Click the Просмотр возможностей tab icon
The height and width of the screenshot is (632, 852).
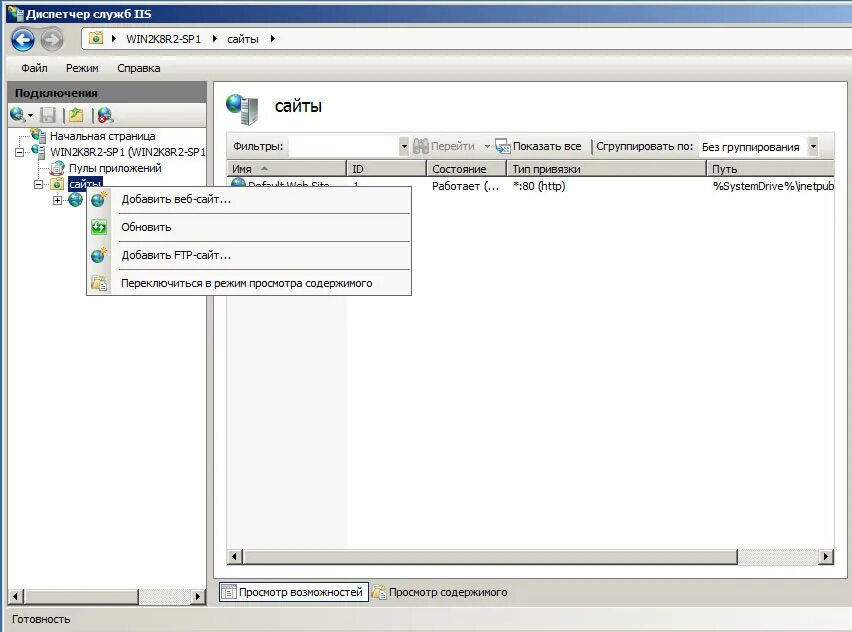[229, 592]
